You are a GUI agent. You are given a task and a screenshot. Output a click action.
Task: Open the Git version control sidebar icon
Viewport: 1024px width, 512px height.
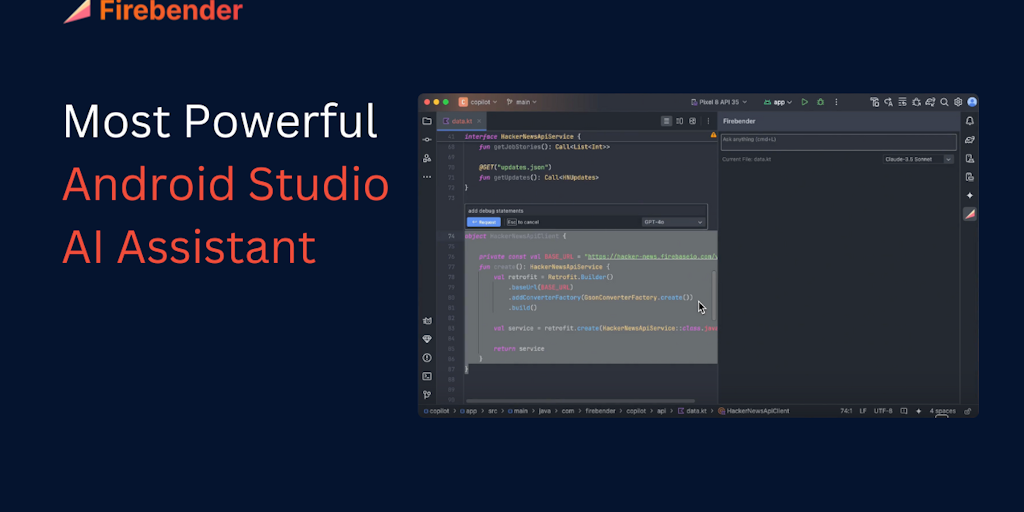point(427,394)
